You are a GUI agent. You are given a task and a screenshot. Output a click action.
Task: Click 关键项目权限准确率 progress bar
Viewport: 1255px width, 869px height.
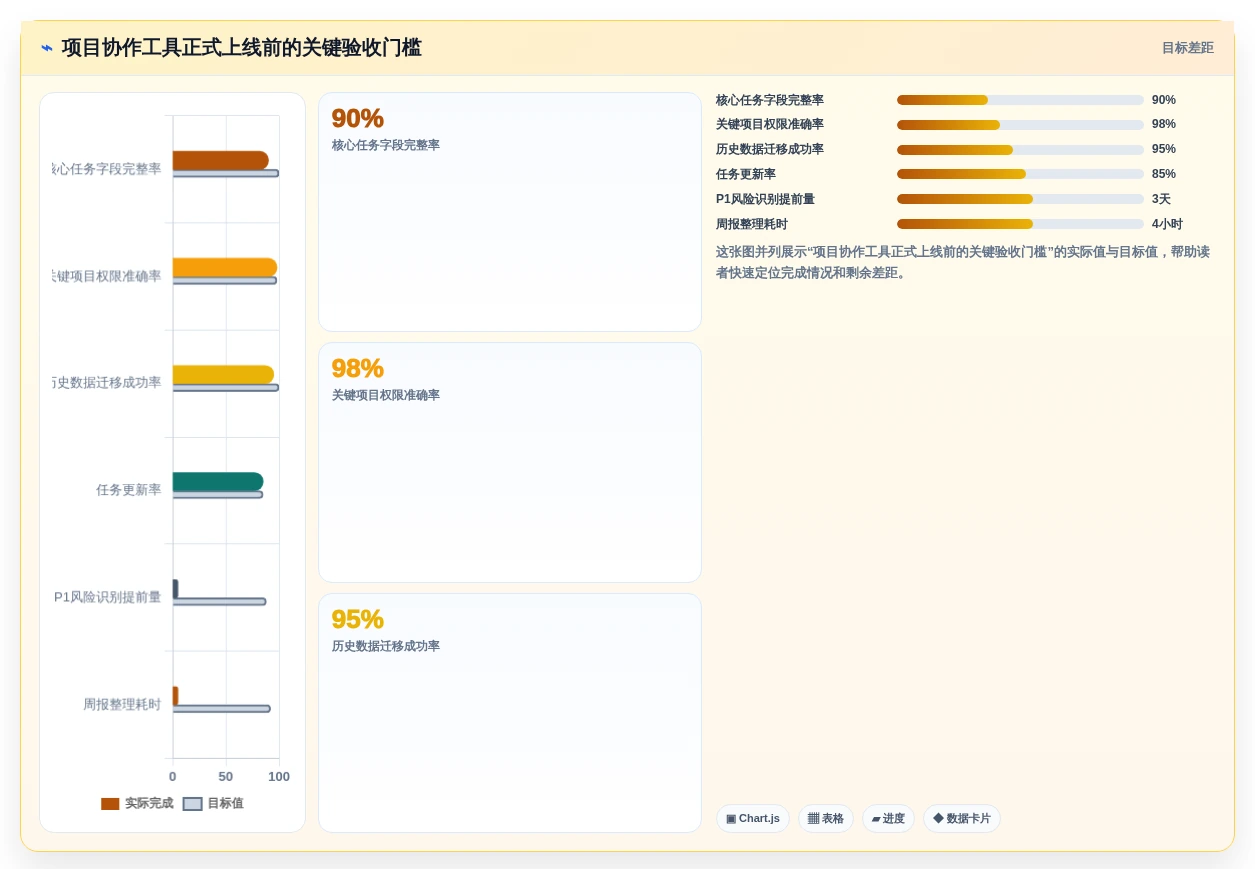1020,125
